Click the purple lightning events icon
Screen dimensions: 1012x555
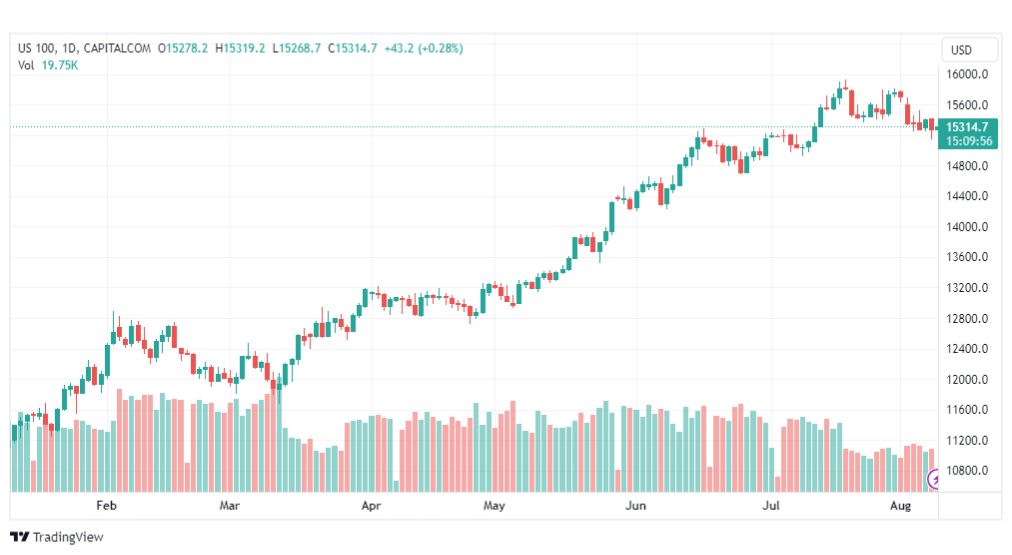coord(933,479)
